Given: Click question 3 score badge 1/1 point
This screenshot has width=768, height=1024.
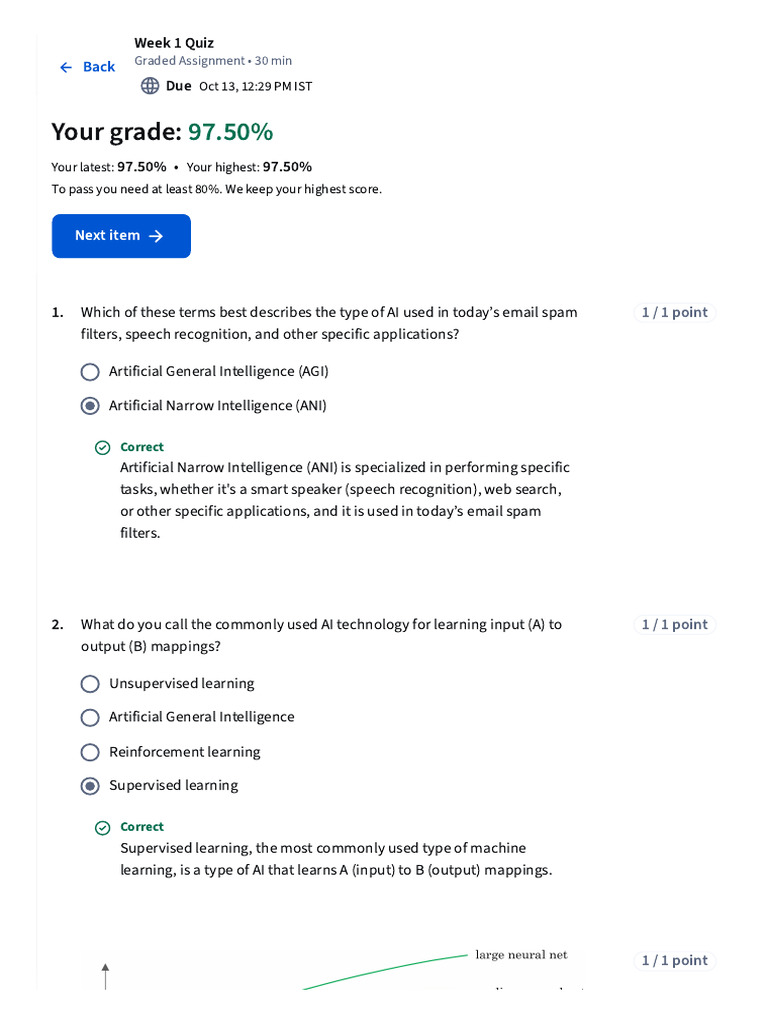Looking at the screenshot, I should (674, 961).
